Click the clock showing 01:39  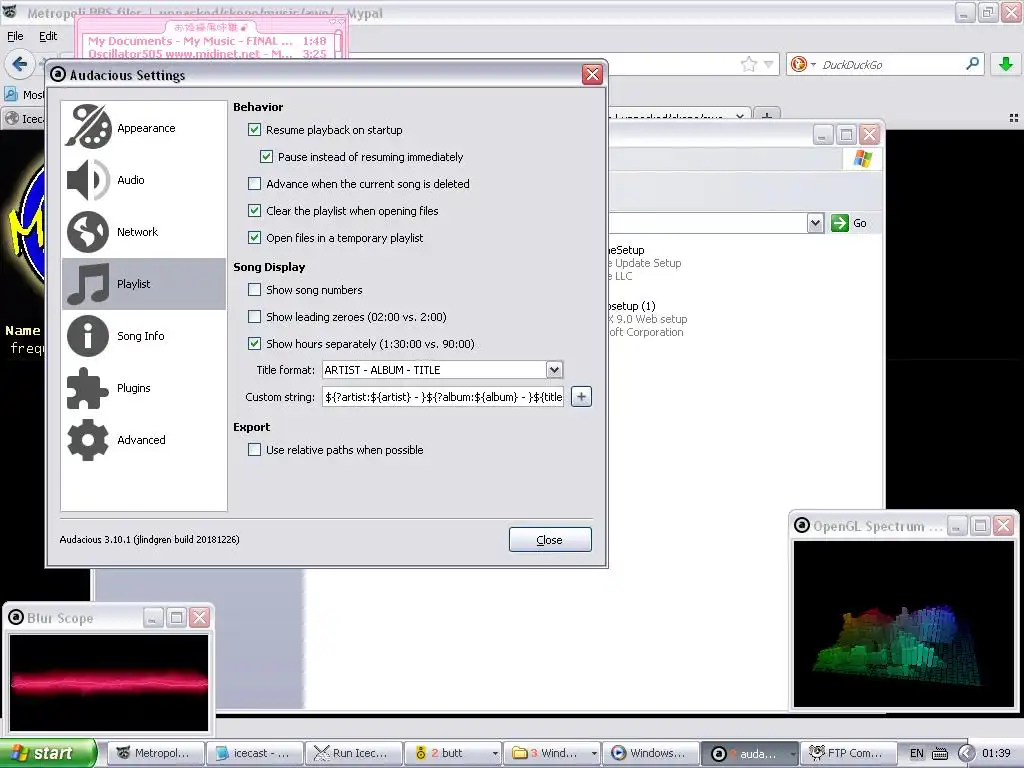[x=997, y=754]
